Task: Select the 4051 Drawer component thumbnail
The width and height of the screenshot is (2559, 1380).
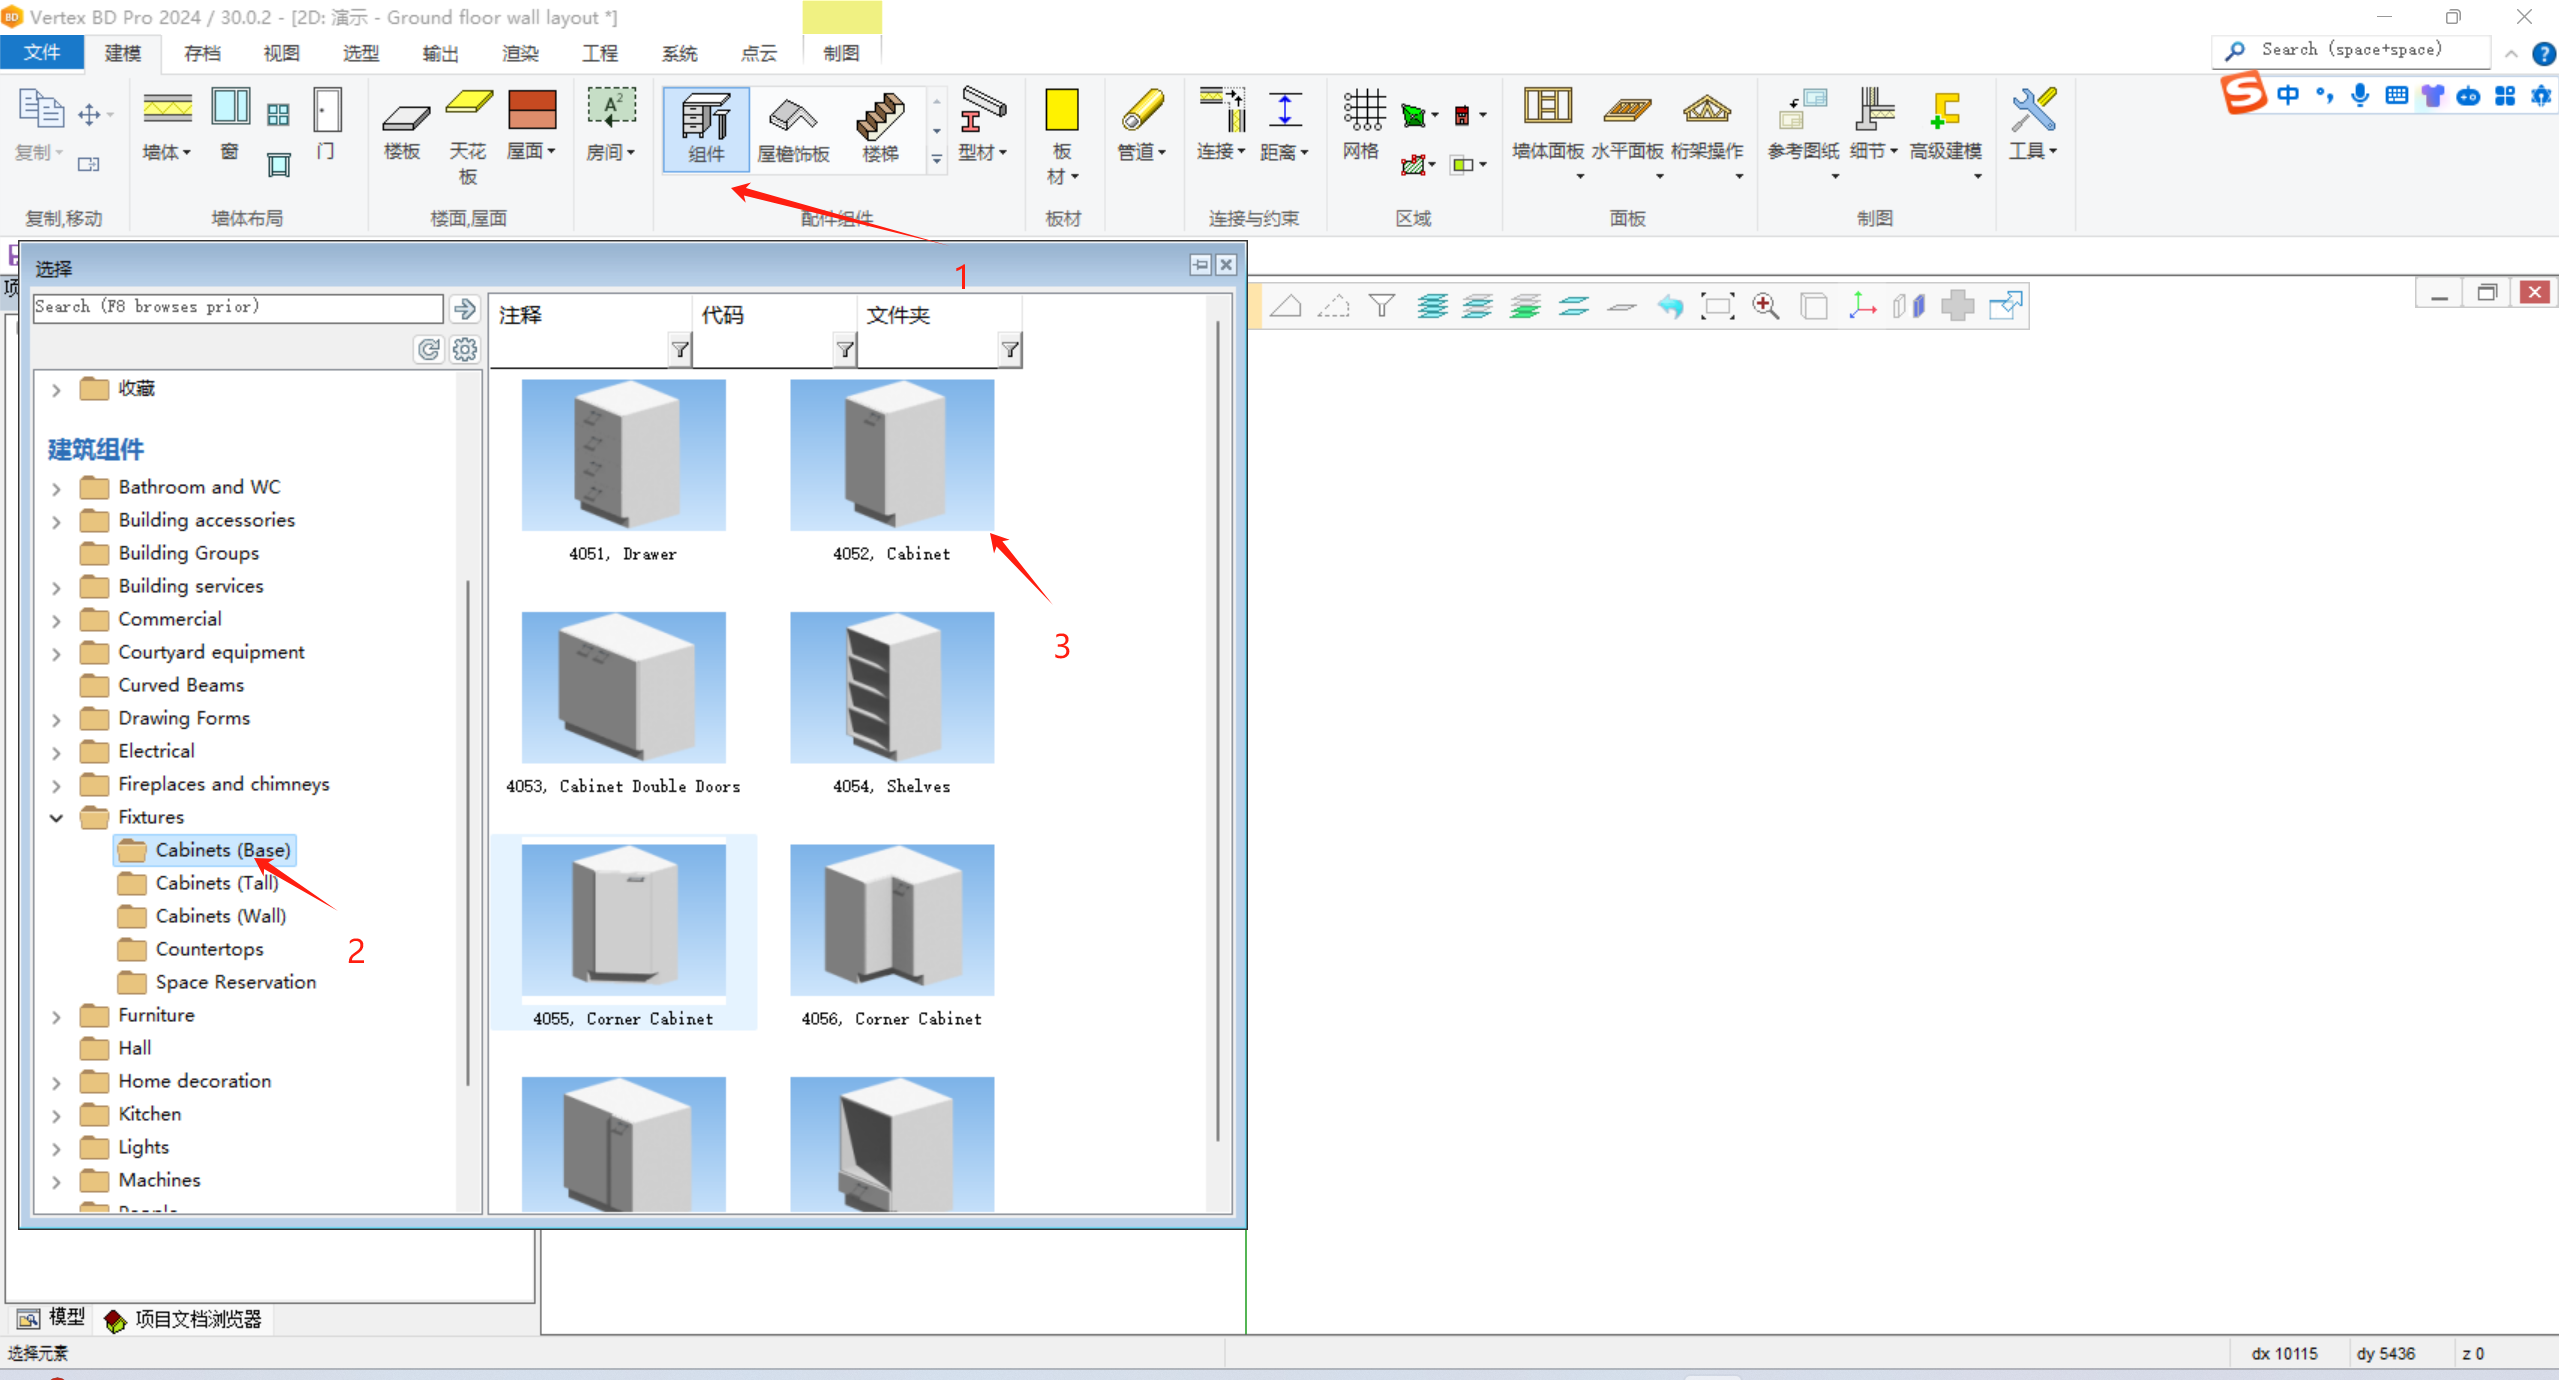Action: [x=623, y=455]
